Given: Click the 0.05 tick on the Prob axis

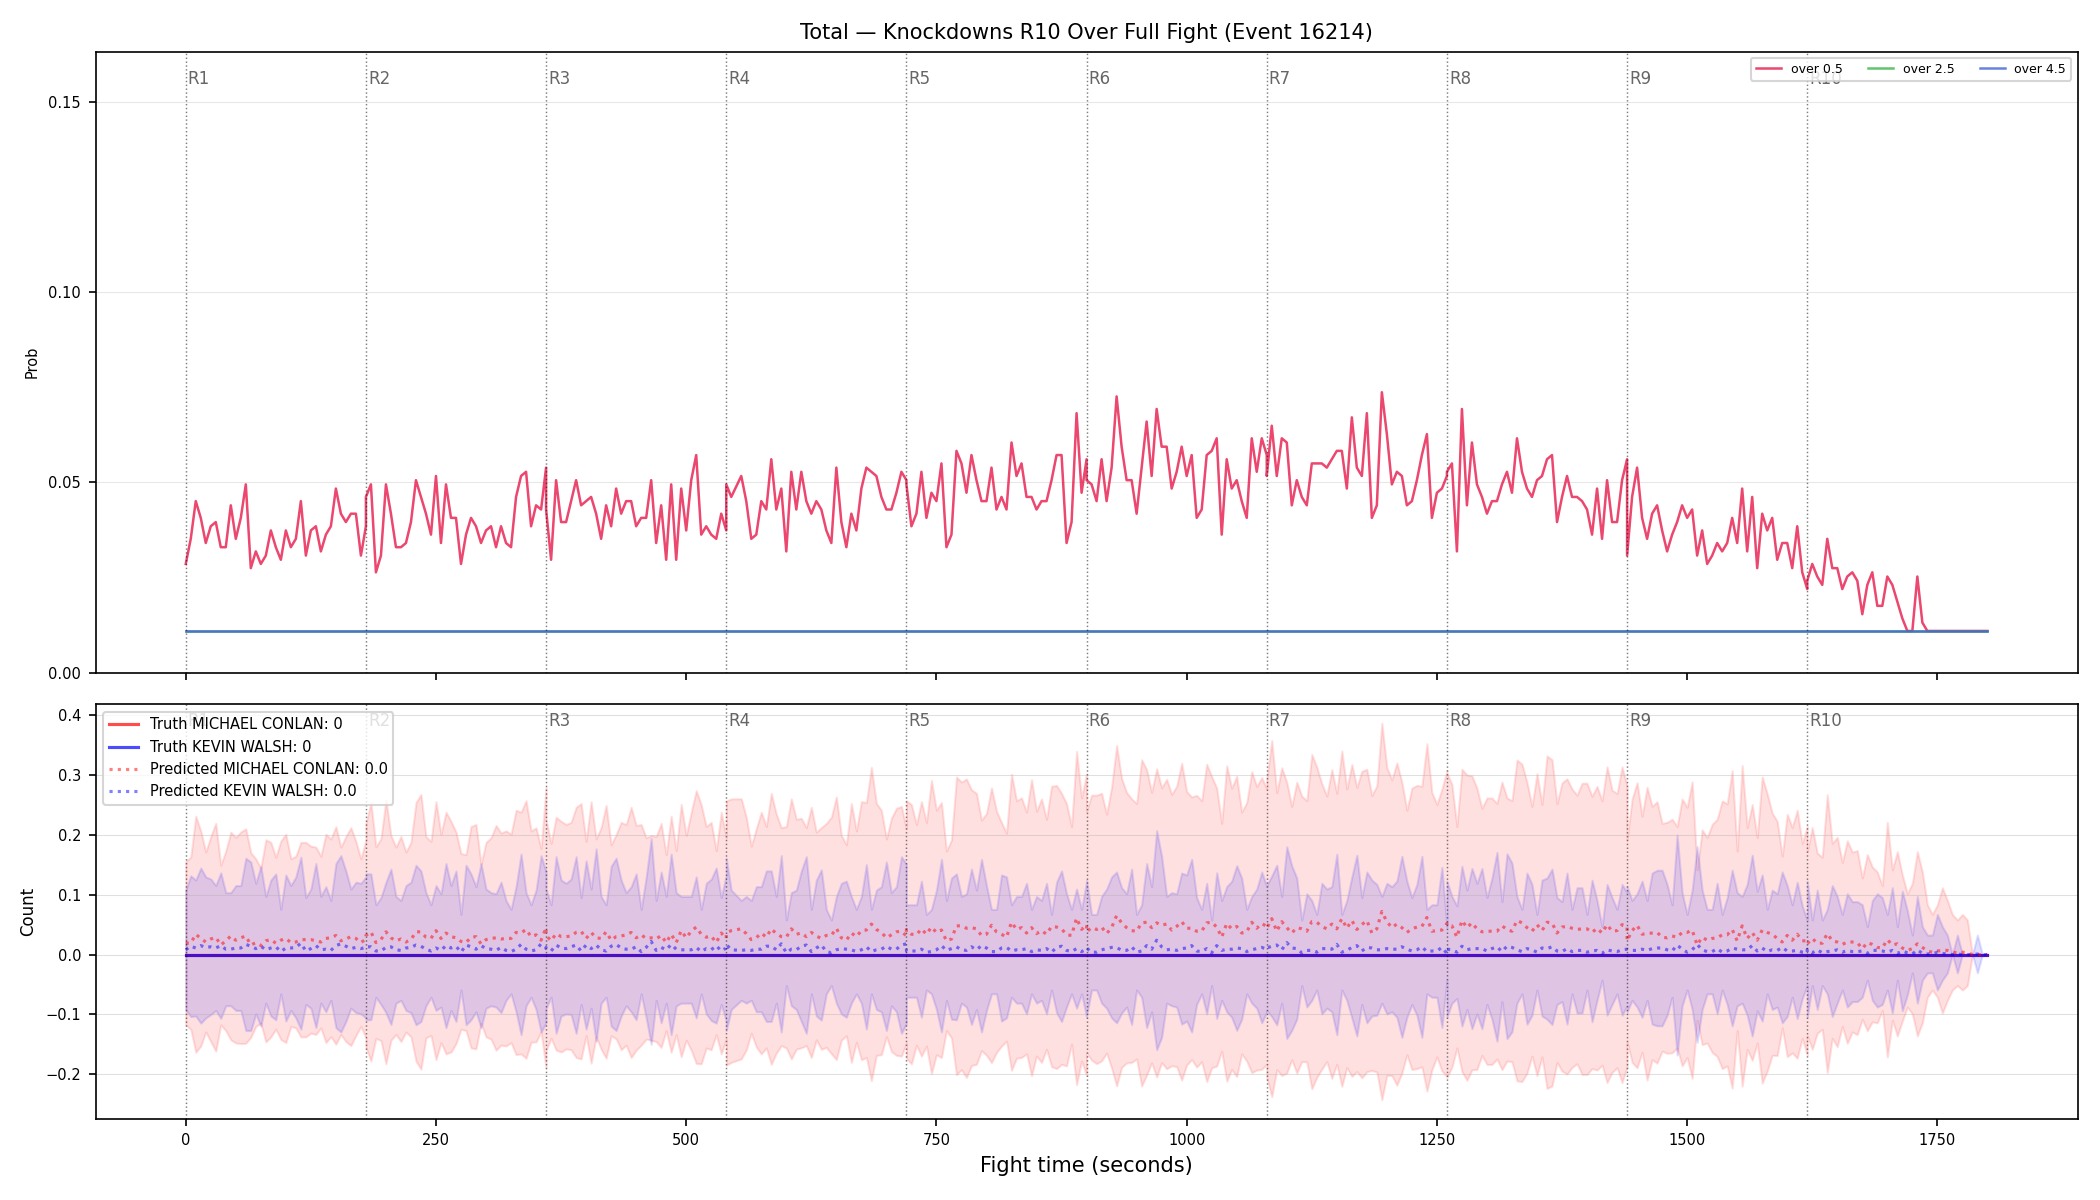Looking at the screenshot, I should click(x=65, y=483).
